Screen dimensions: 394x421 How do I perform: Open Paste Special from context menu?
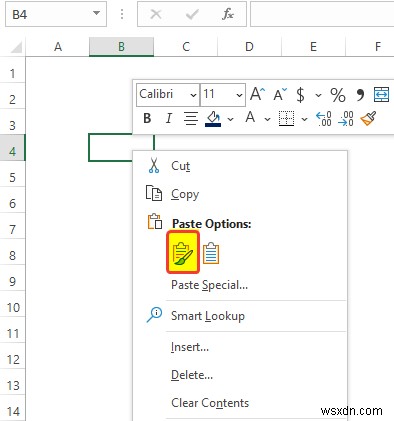coord(240,285)
